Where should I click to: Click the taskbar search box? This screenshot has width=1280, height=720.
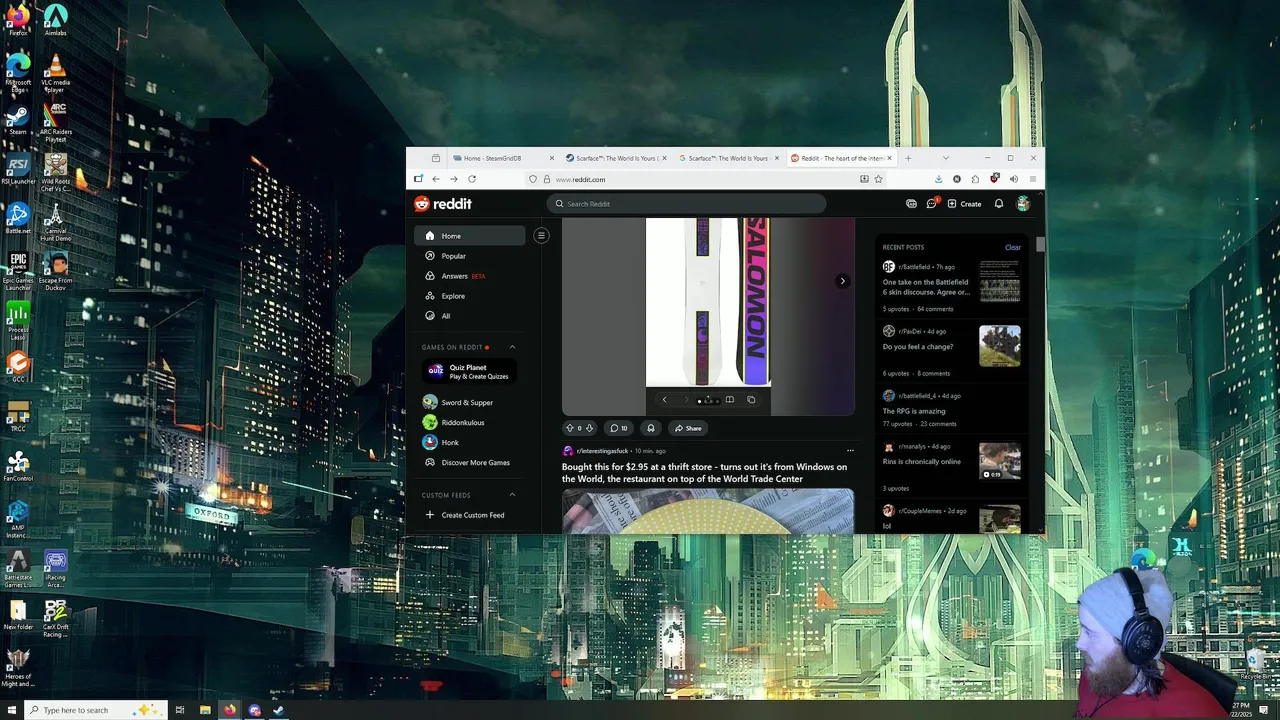(95, 710)
